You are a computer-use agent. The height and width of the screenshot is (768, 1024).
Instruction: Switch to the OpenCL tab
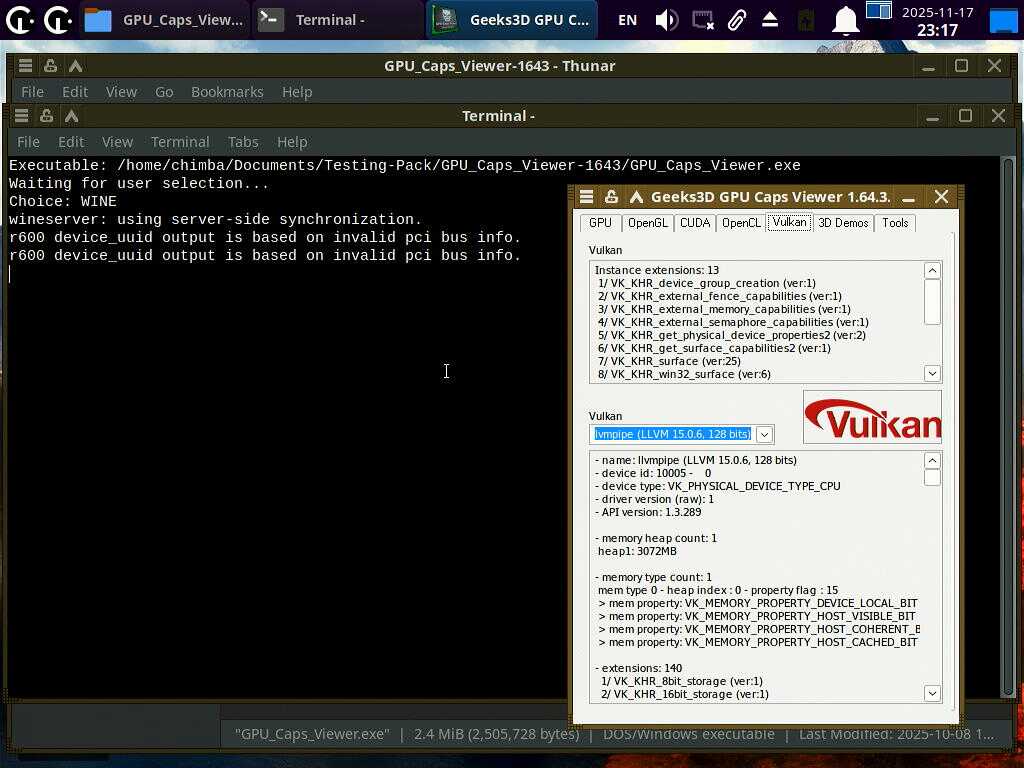[741, 223]
